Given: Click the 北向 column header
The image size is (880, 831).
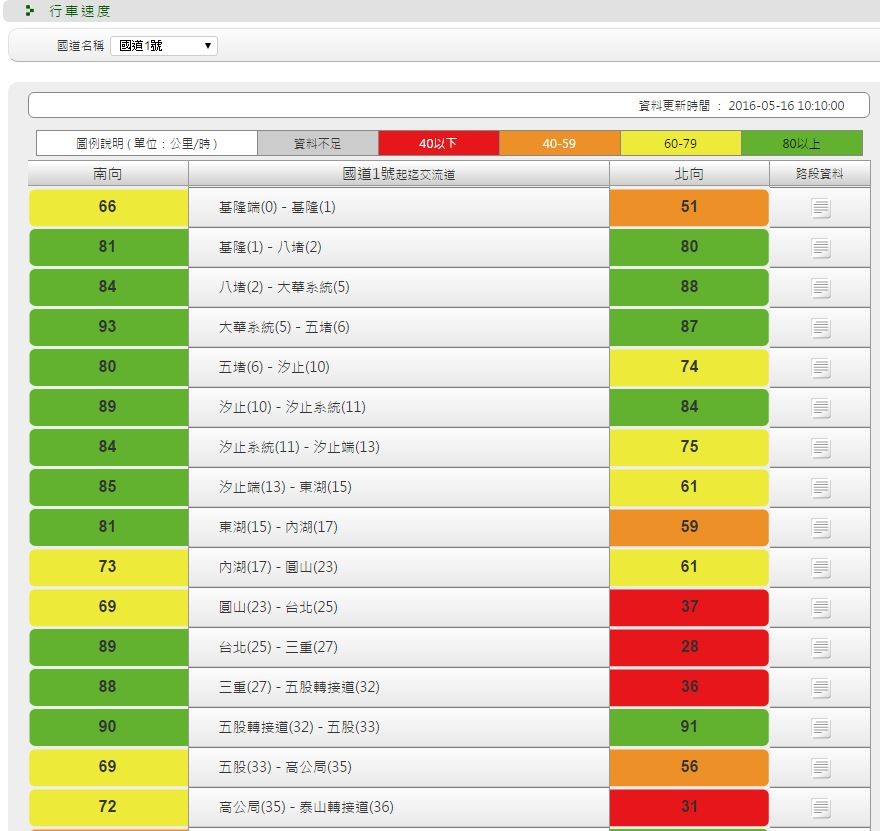Looking at the screenshot, I should 689,174.
